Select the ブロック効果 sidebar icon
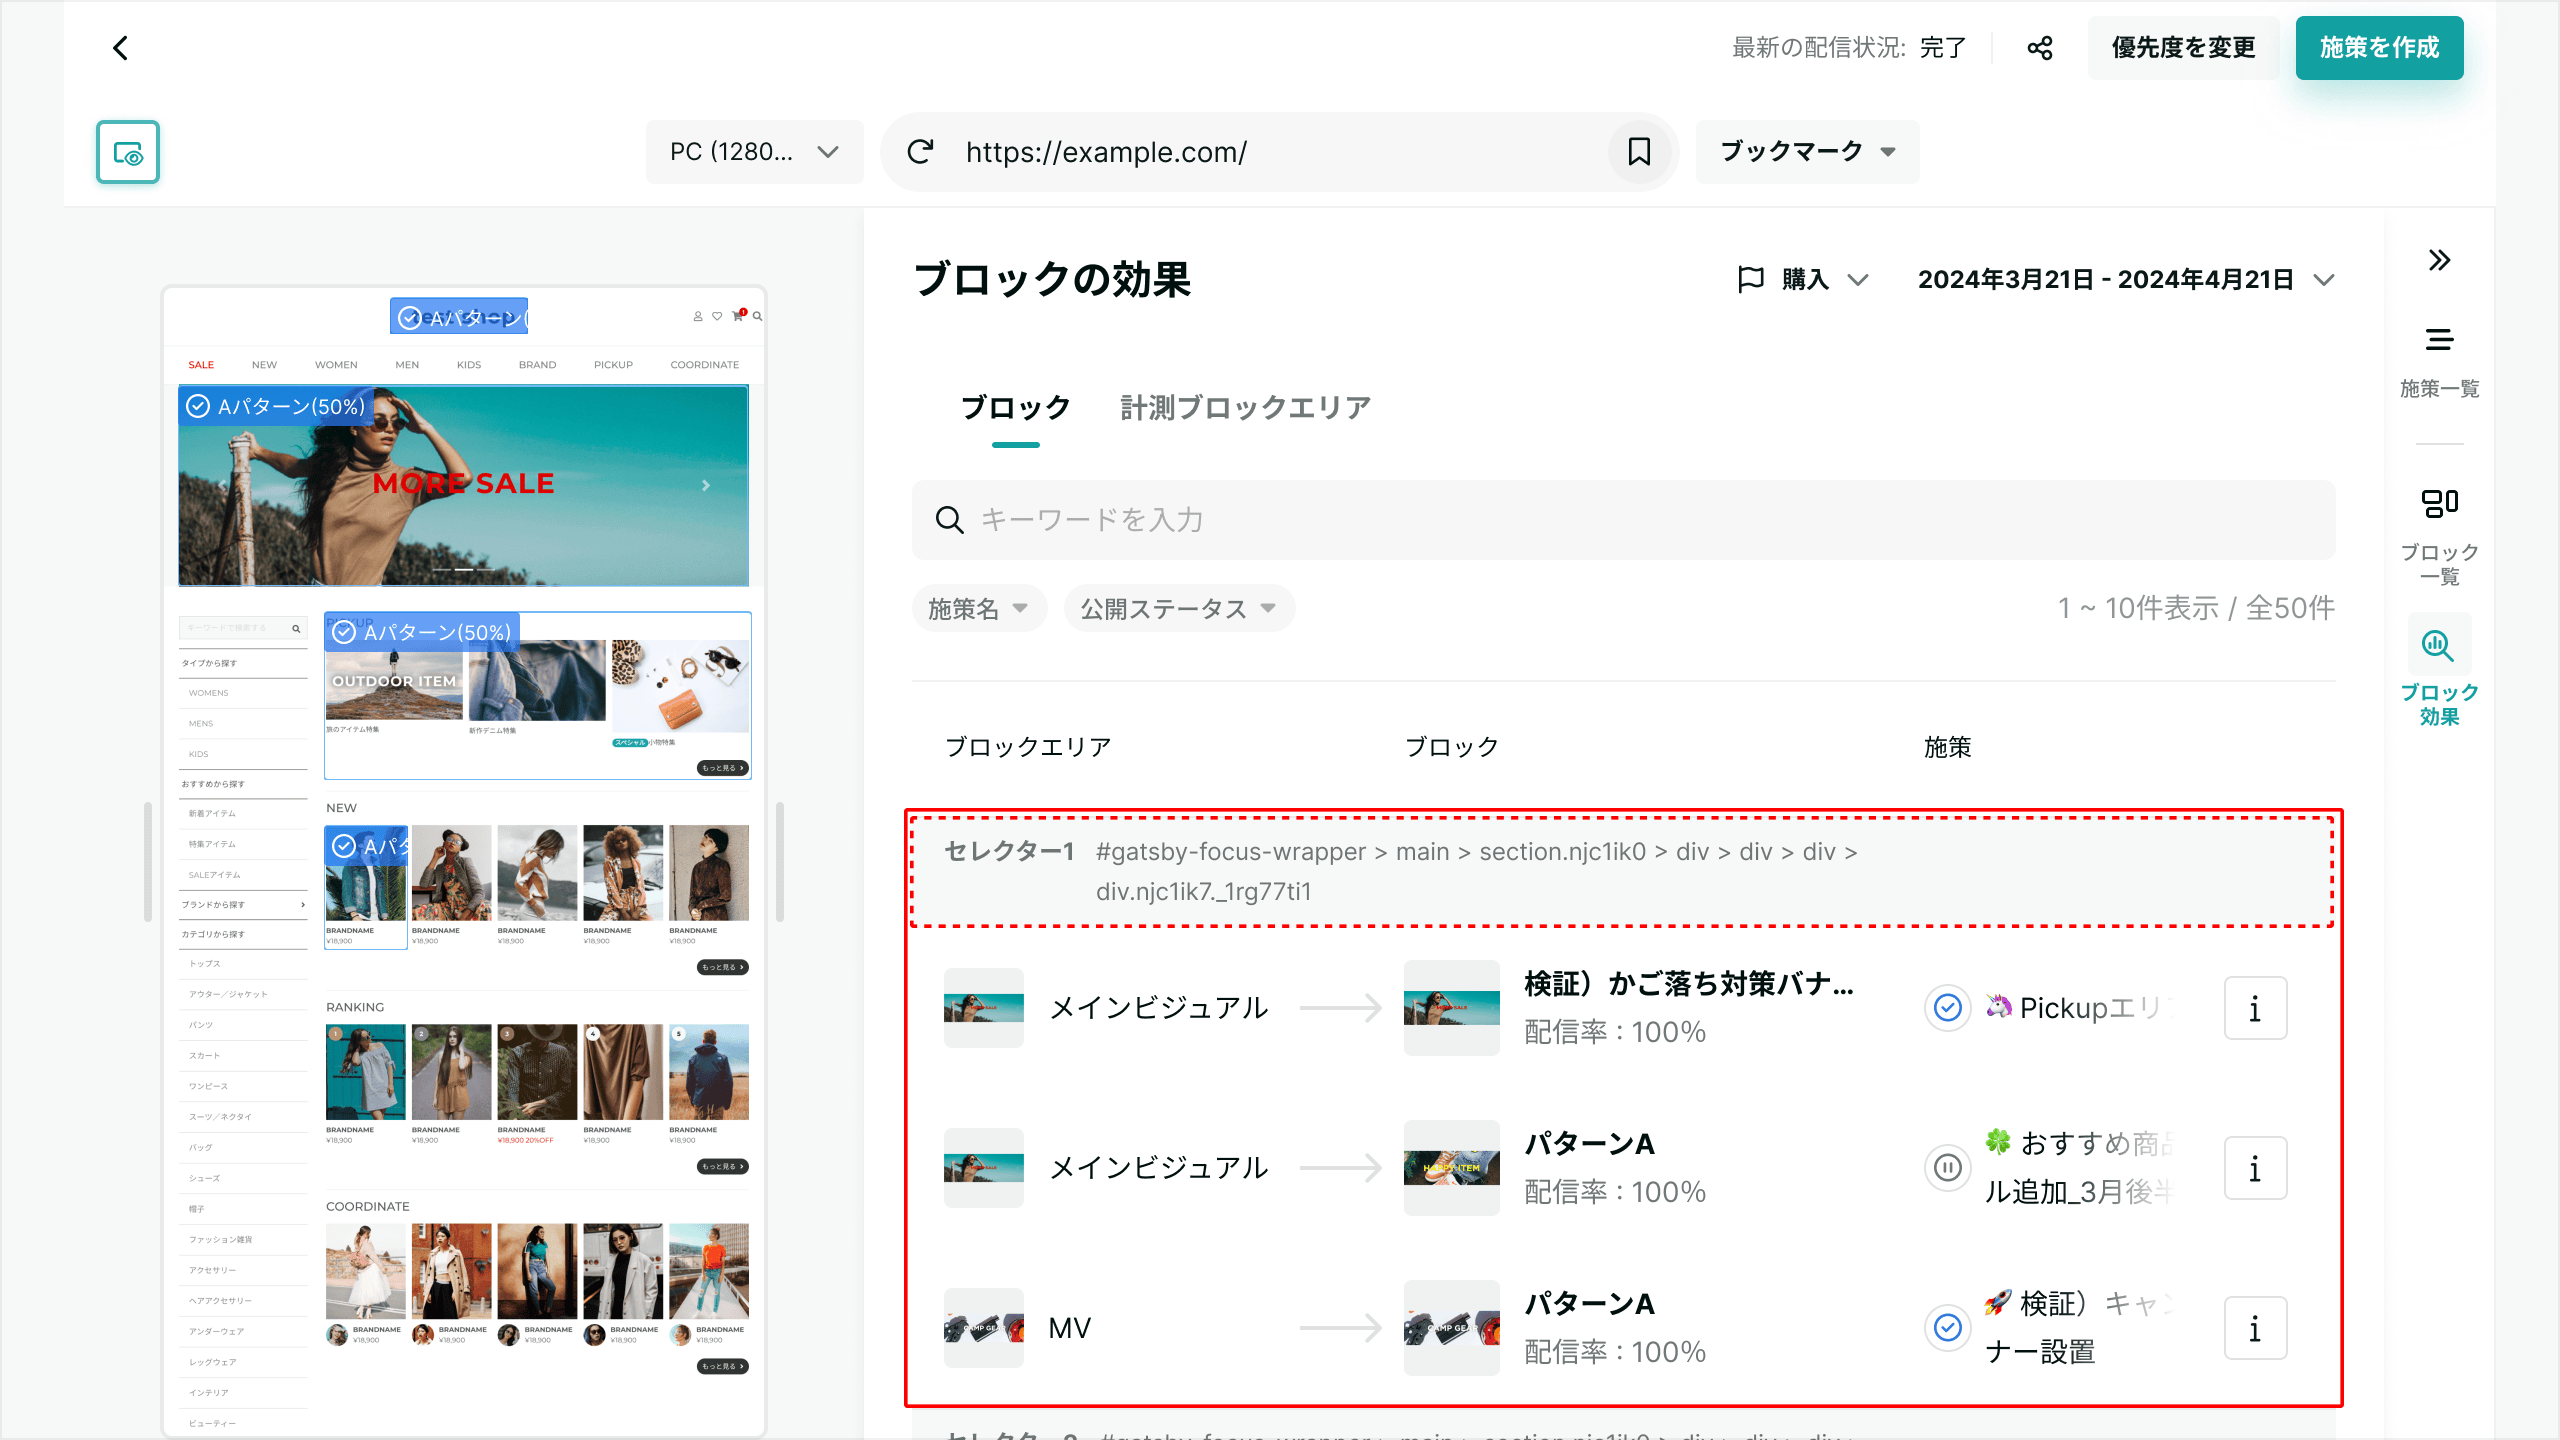This screenshot has width=2560, height=1440. pyautogui.click(x=2438, y=646)
